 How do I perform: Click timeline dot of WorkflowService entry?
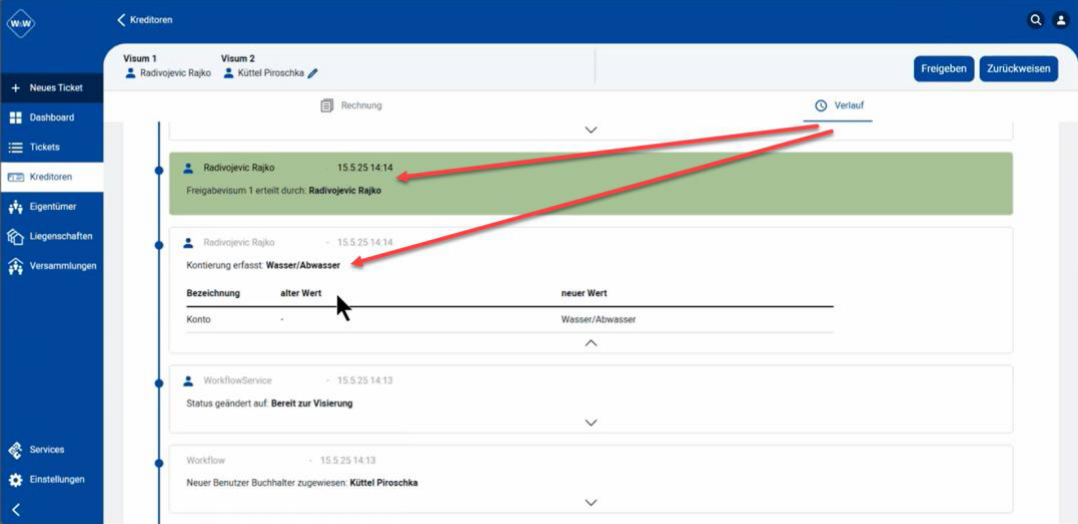159,382
